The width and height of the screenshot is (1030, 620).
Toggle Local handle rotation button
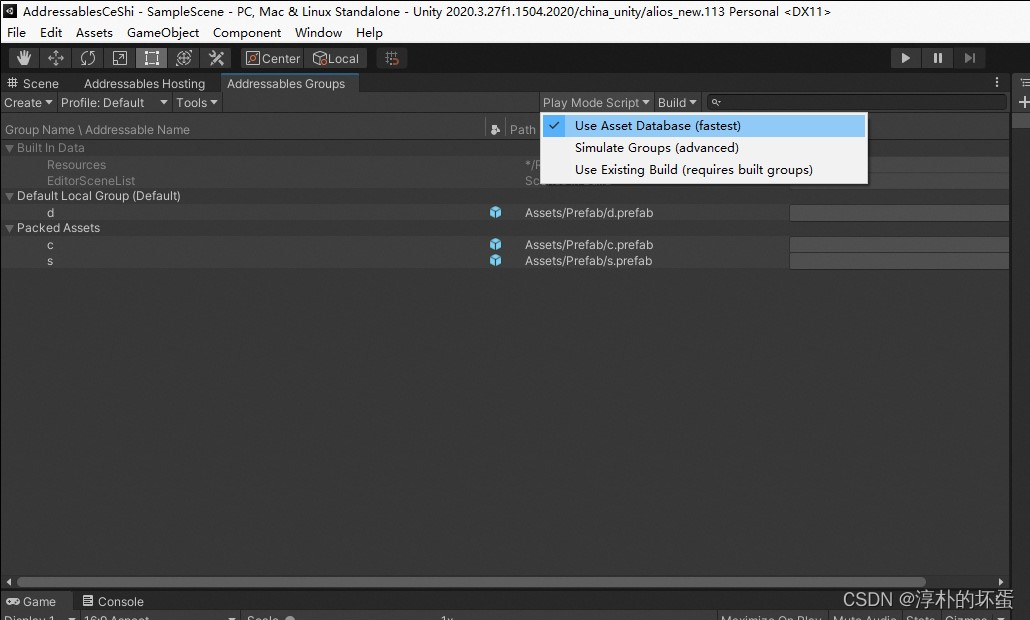point(336,58)
